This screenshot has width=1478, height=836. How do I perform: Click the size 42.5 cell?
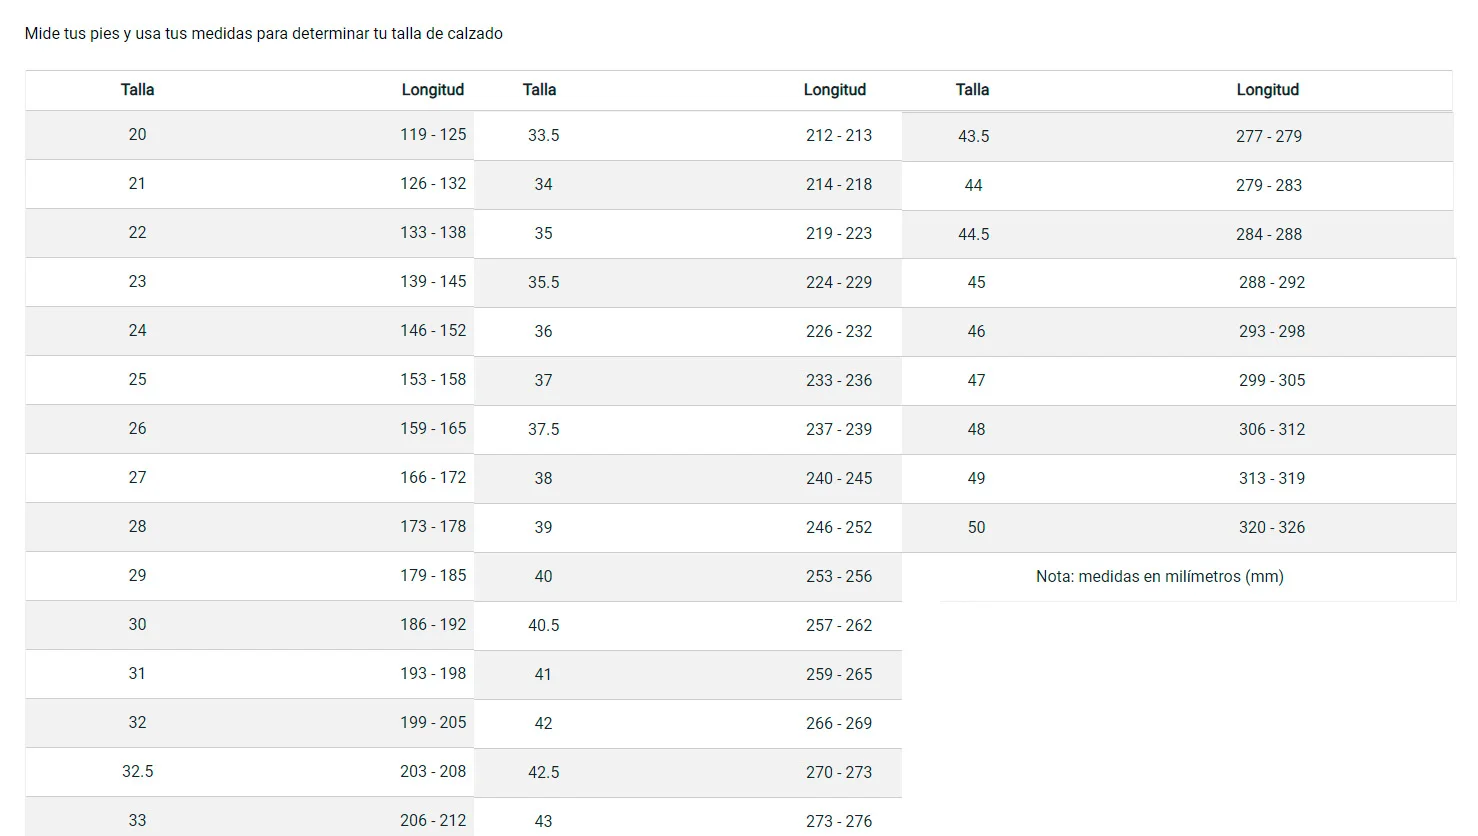[543, 772]
